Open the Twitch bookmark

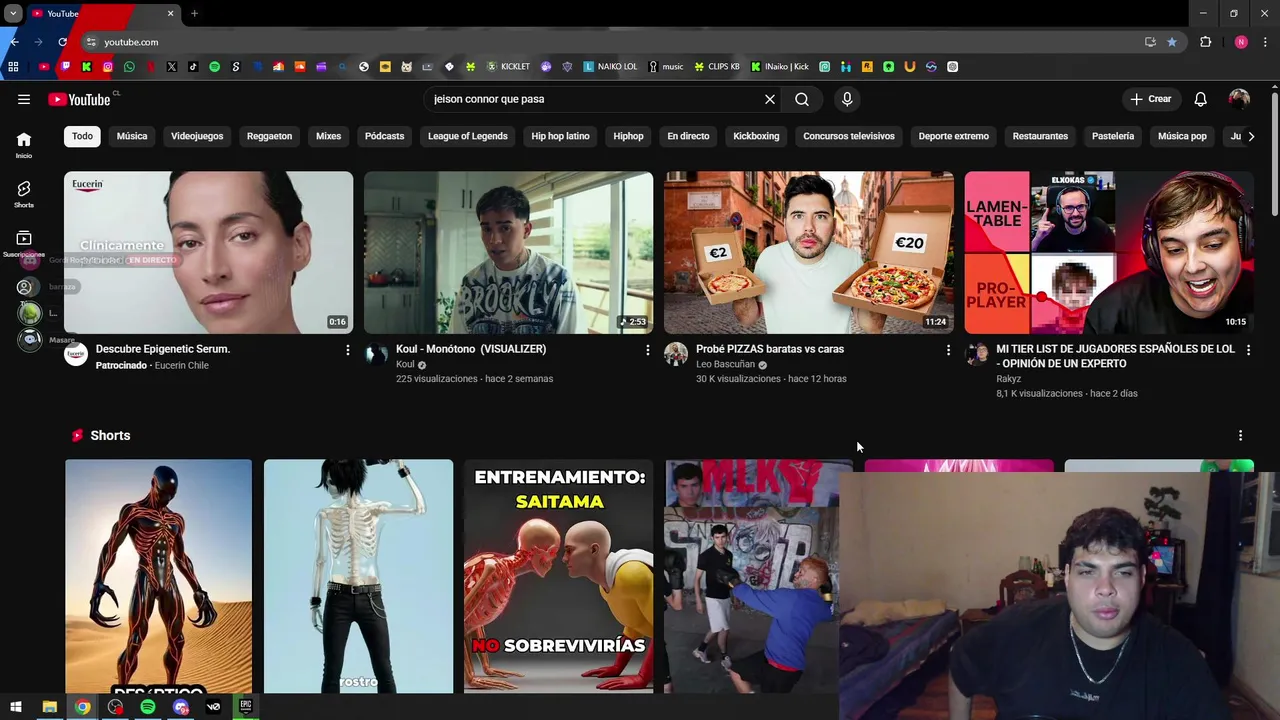65,67
